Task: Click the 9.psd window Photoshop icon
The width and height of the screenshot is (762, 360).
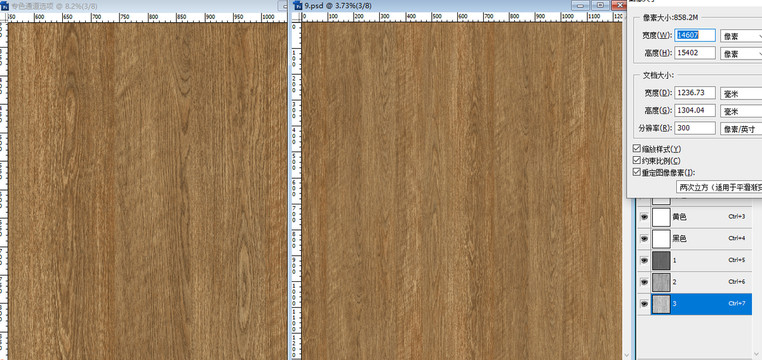Action: pos(297,5)
